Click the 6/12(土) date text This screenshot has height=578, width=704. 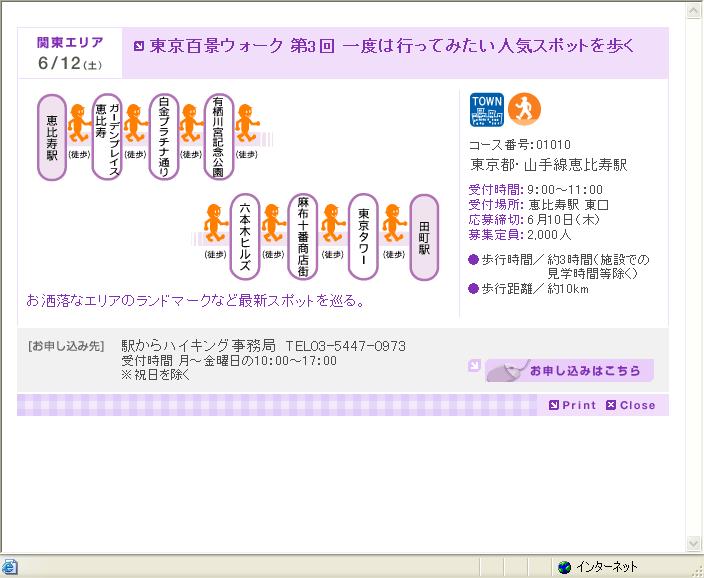click(x=70, y=63)
